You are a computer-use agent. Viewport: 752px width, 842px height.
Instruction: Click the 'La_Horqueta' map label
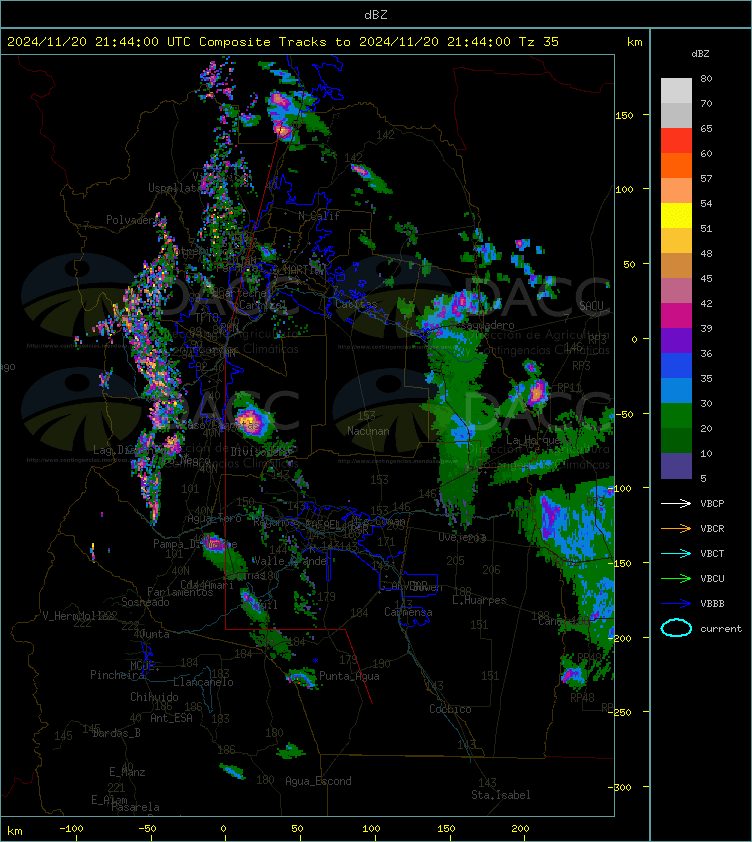[539, 440]
